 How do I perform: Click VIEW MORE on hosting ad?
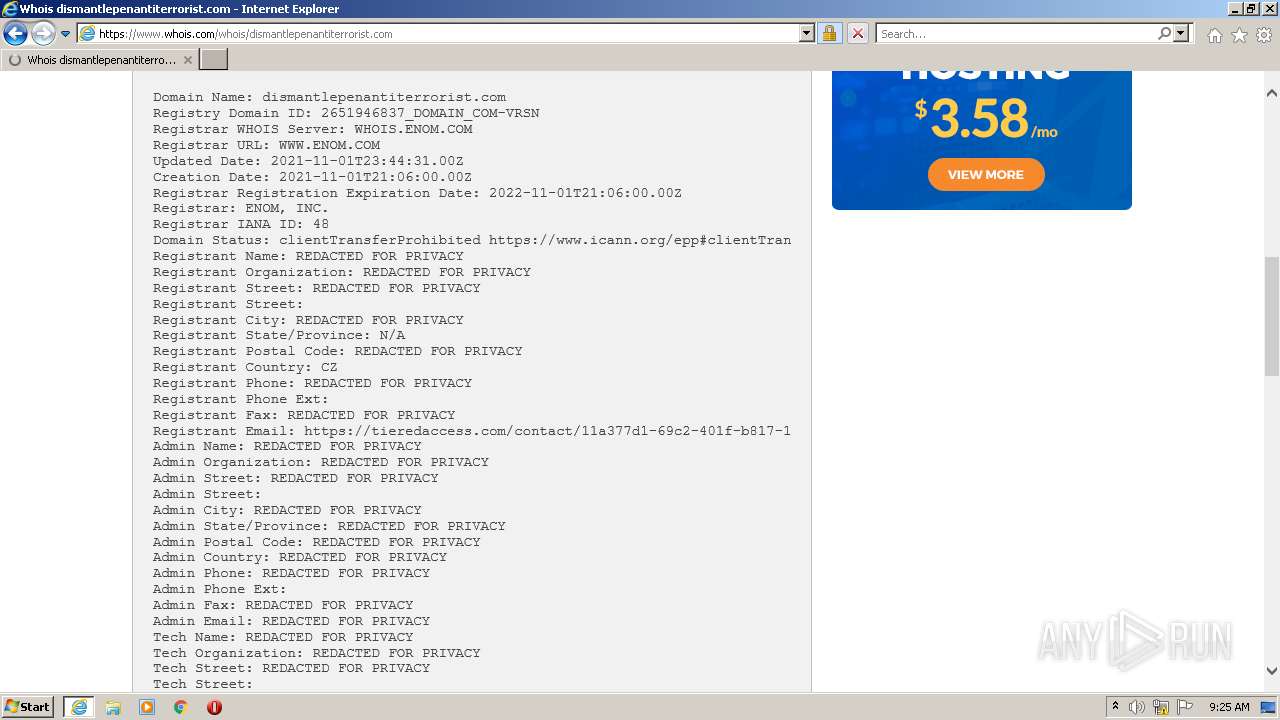click(986, 174)
